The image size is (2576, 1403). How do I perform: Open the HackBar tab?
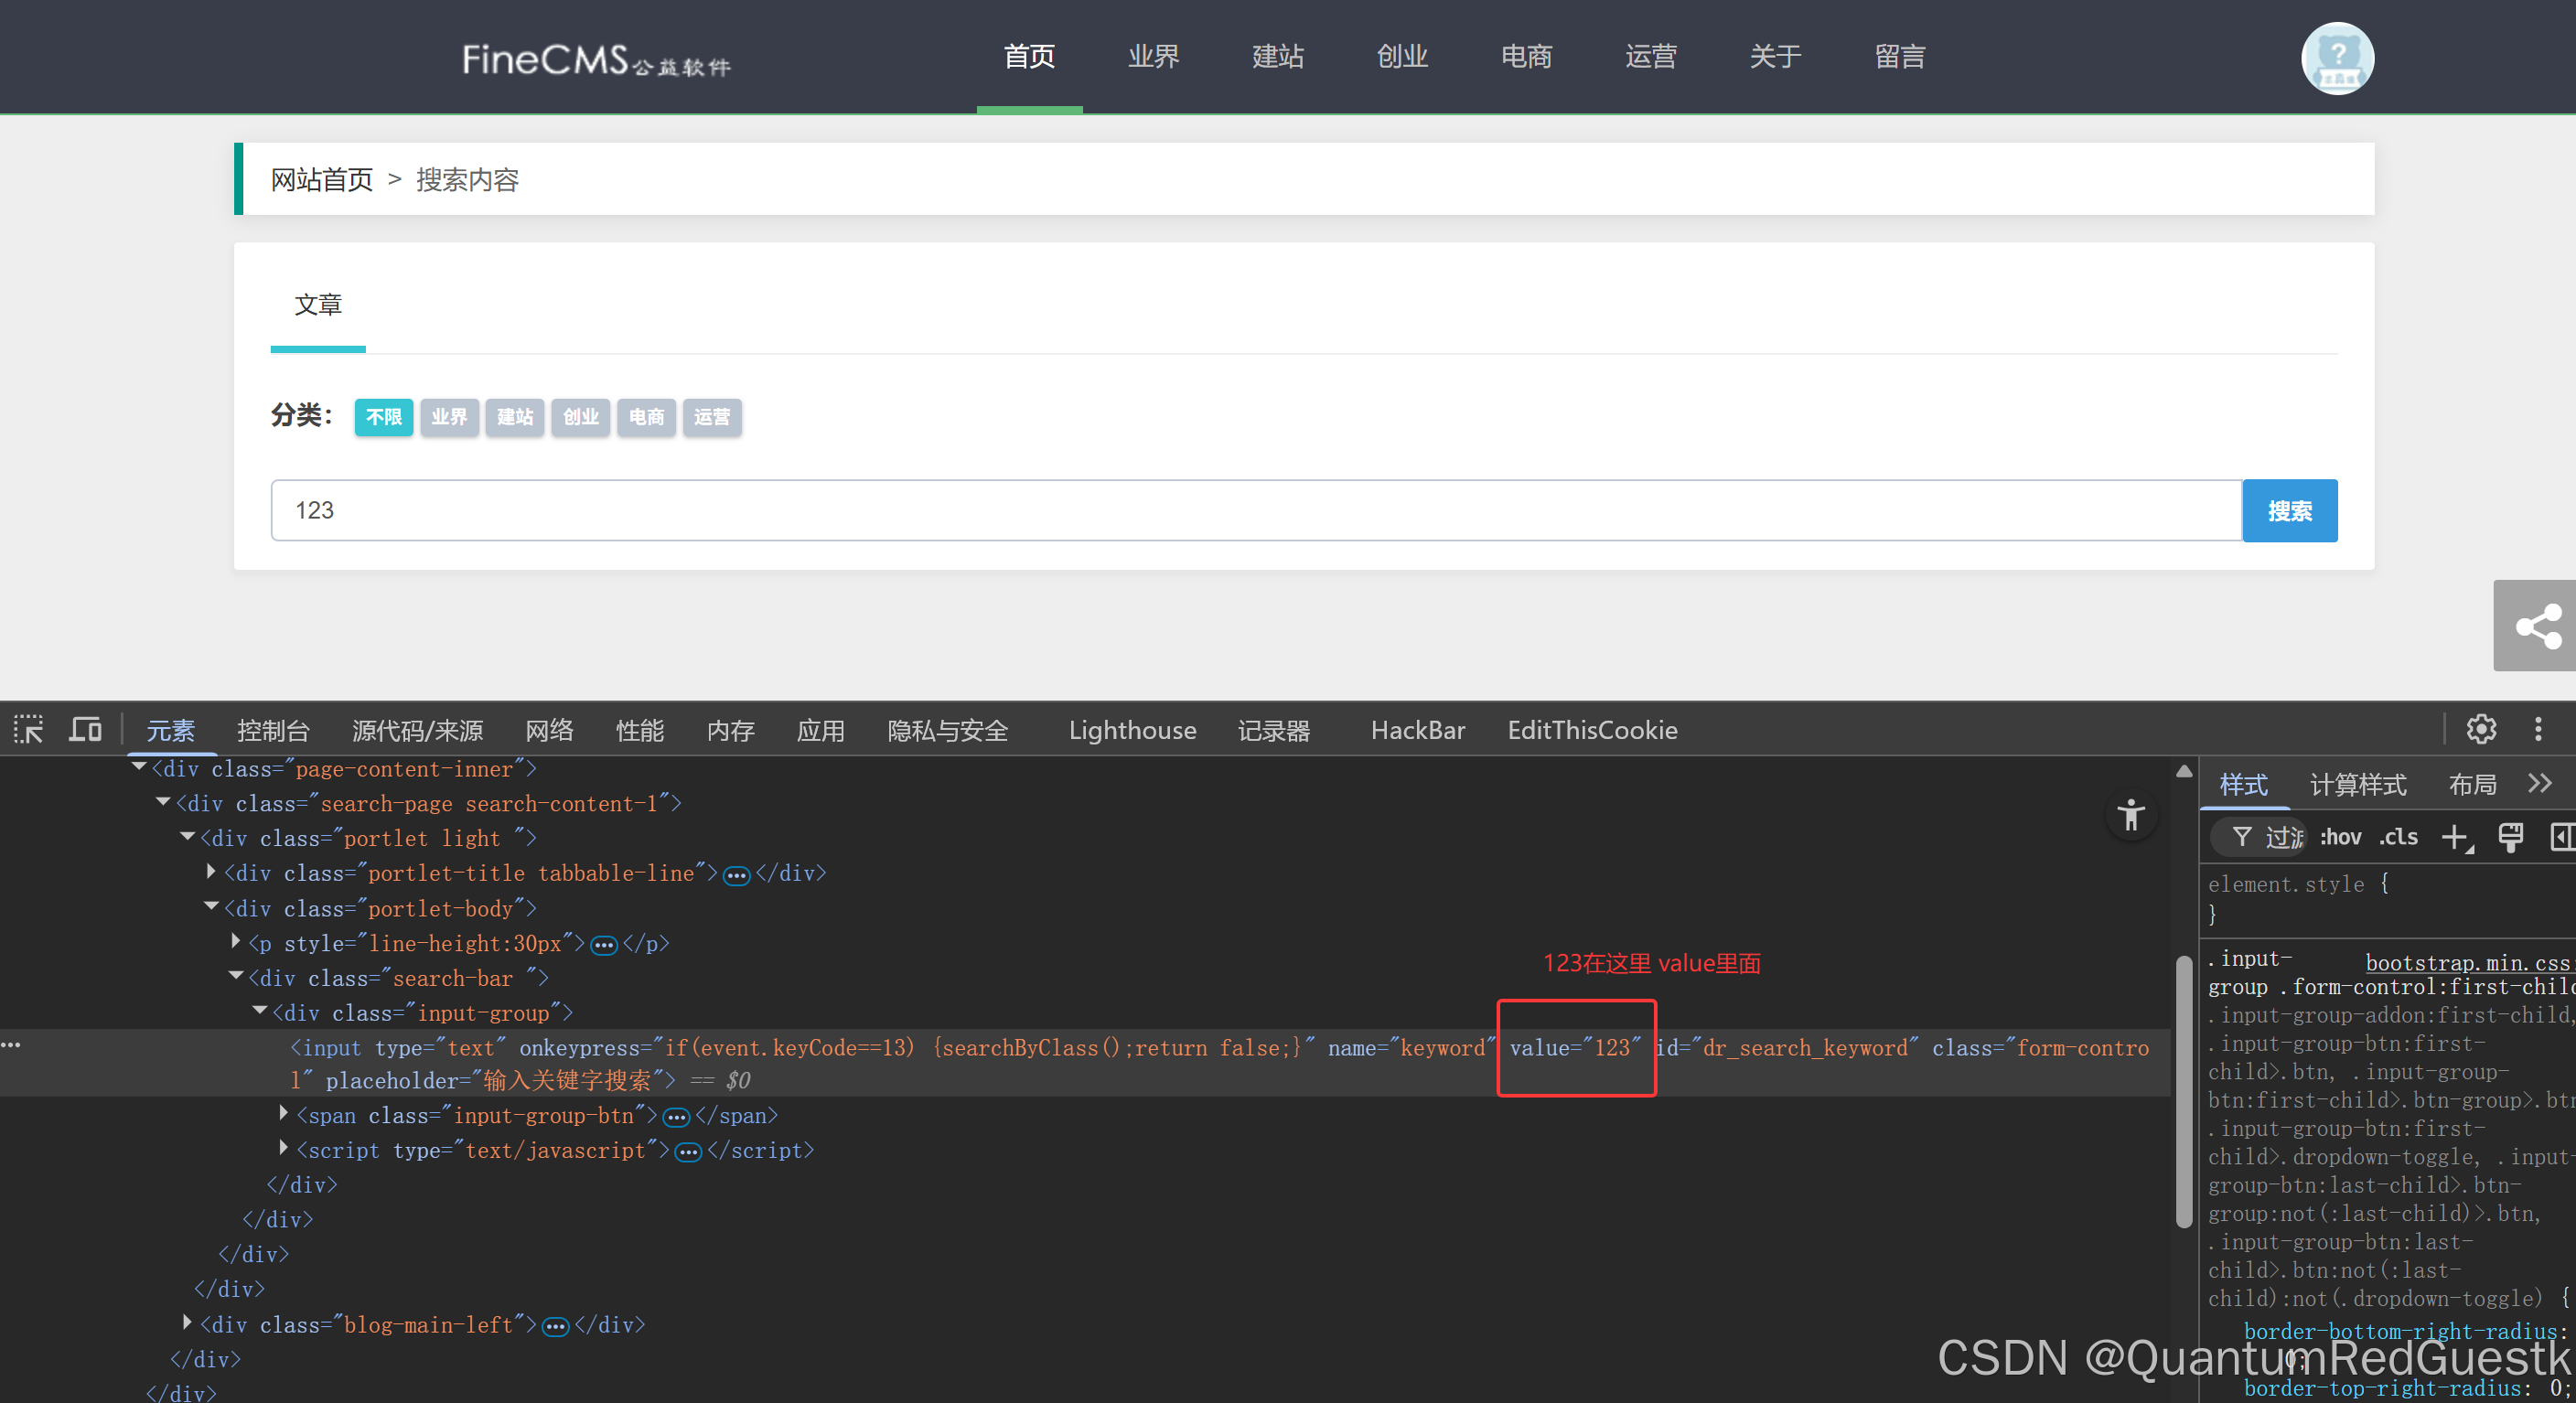[1417, 731]
